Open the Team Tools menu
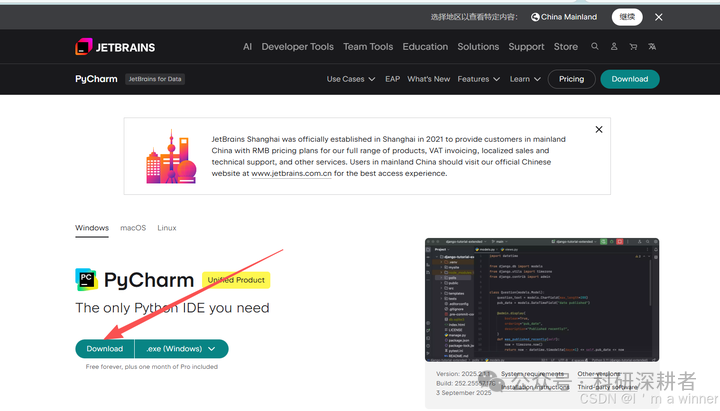Image resolution: width=720 pixels, height=411 pixels. (x=368, y=47)
